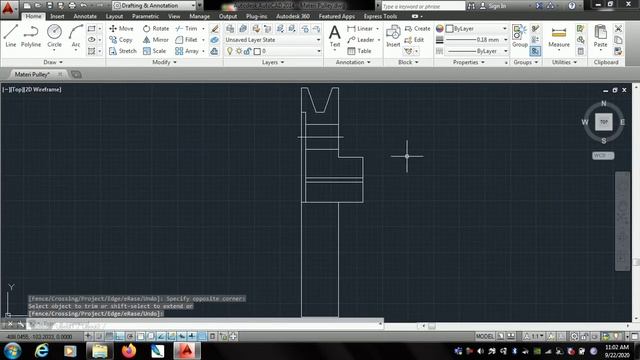This screenshot has width=640, height=360.
Task: Click the Move tool
Action: click(x=121, y=29)
